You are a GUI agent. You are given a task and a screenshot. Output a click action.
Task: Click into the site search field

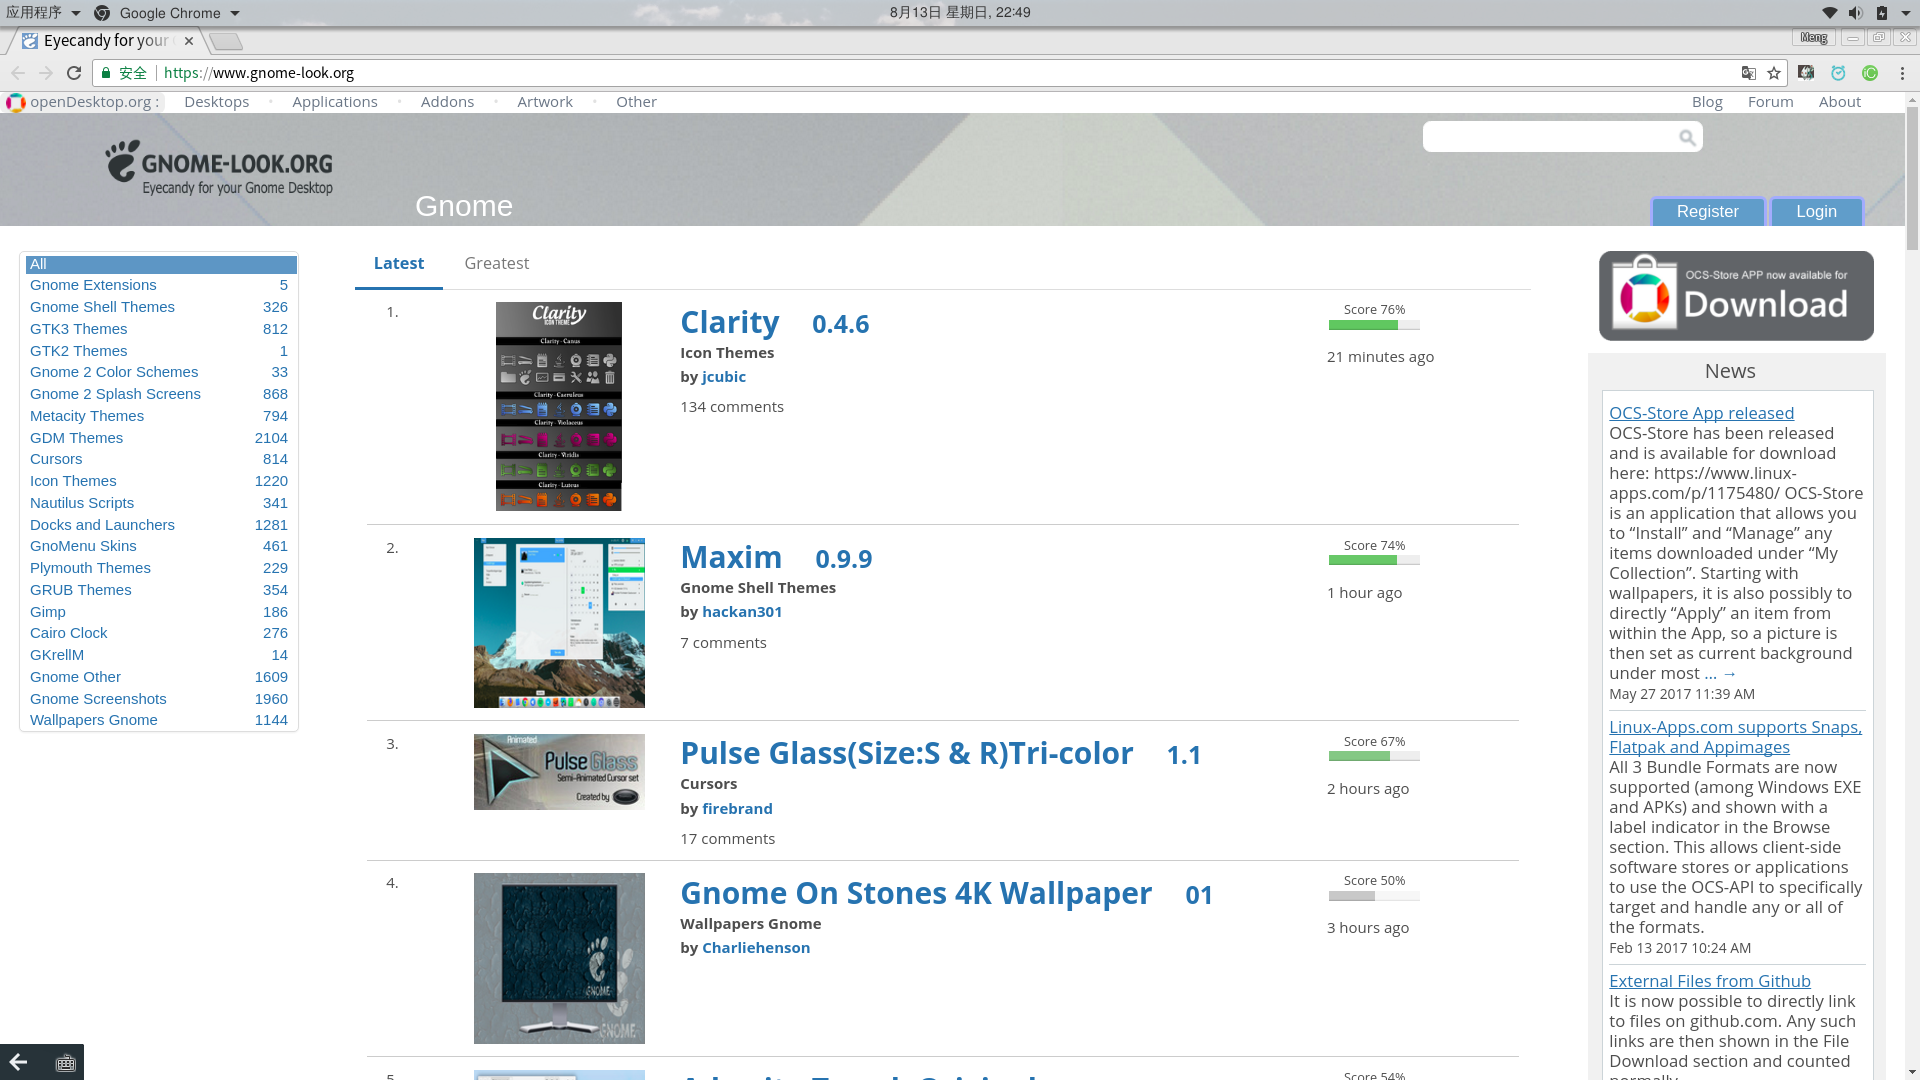[x=1550, y=137]
